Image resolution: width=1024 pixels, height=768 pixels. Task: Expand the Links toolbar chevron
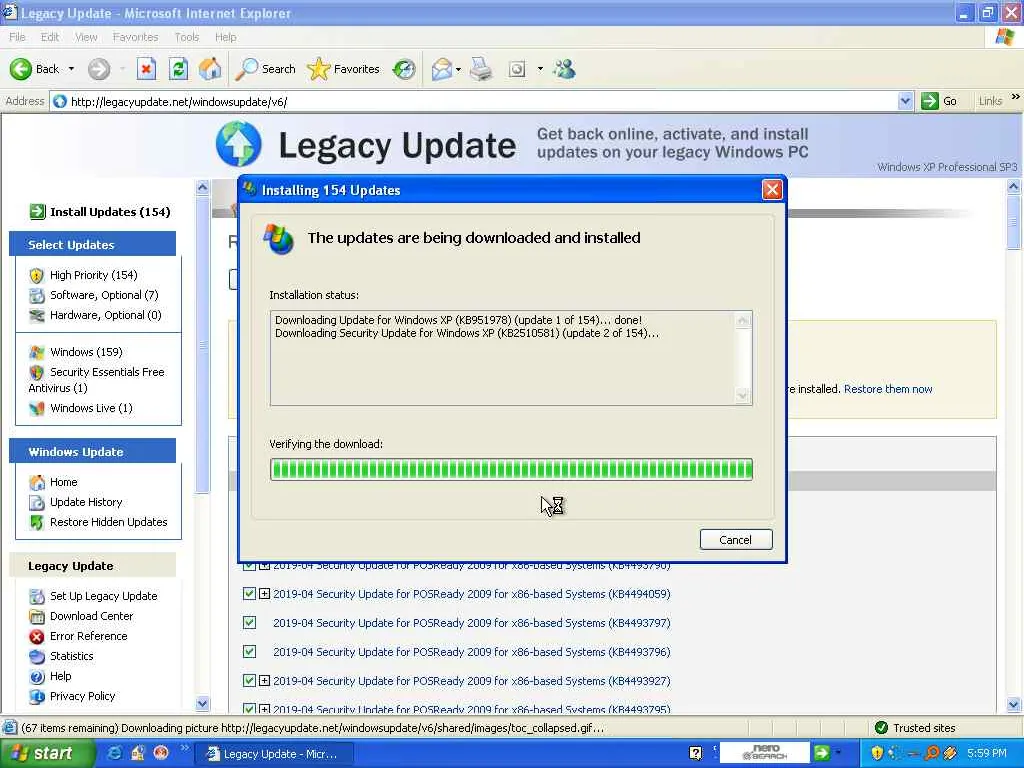pos(1016,97)
